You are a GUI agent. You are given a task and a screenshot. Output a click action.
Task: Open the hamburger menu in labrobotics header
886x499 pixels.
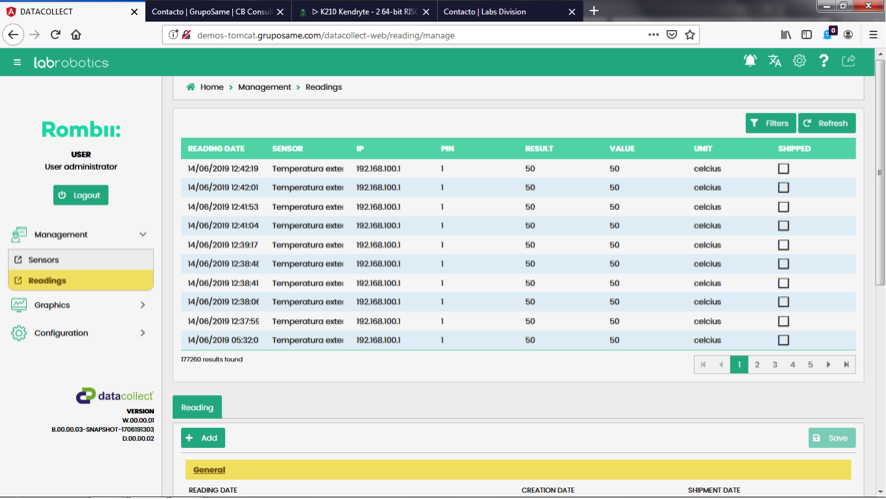[17, 62]
